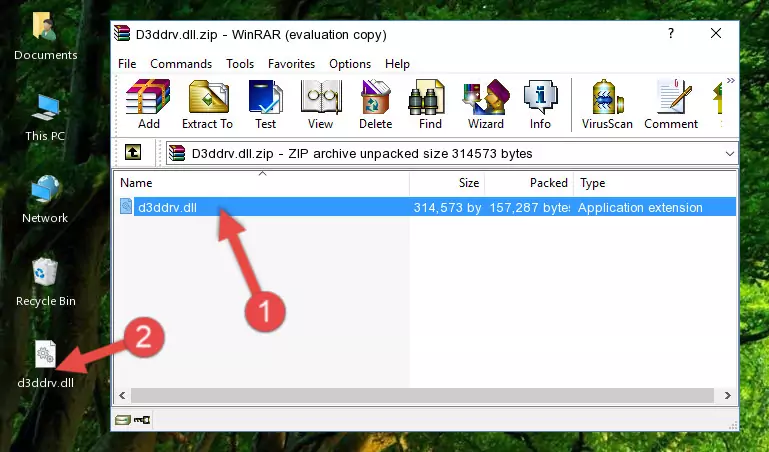The width and height of the screenshot is (769, 452).
Task: Click the 157,287 packed size value
Action: point(530,207)
